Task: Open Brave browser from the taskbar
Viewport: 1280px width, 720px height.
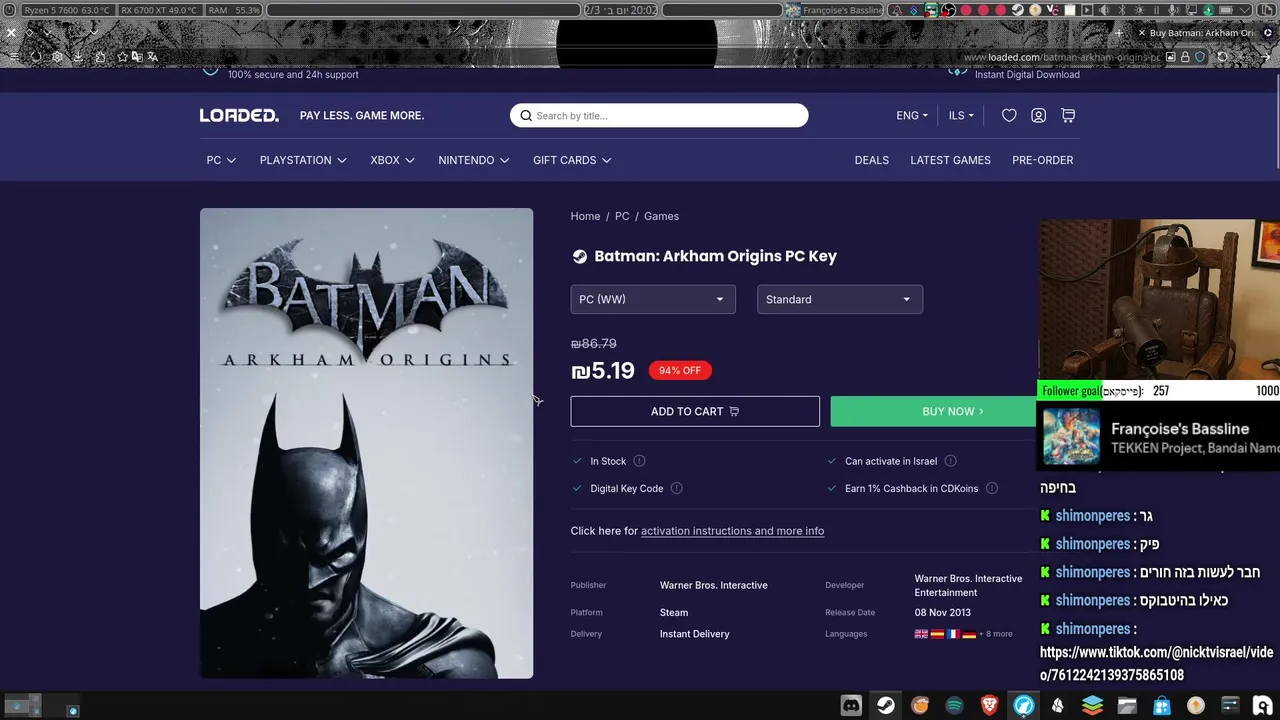Action: [x=989, y=705]
